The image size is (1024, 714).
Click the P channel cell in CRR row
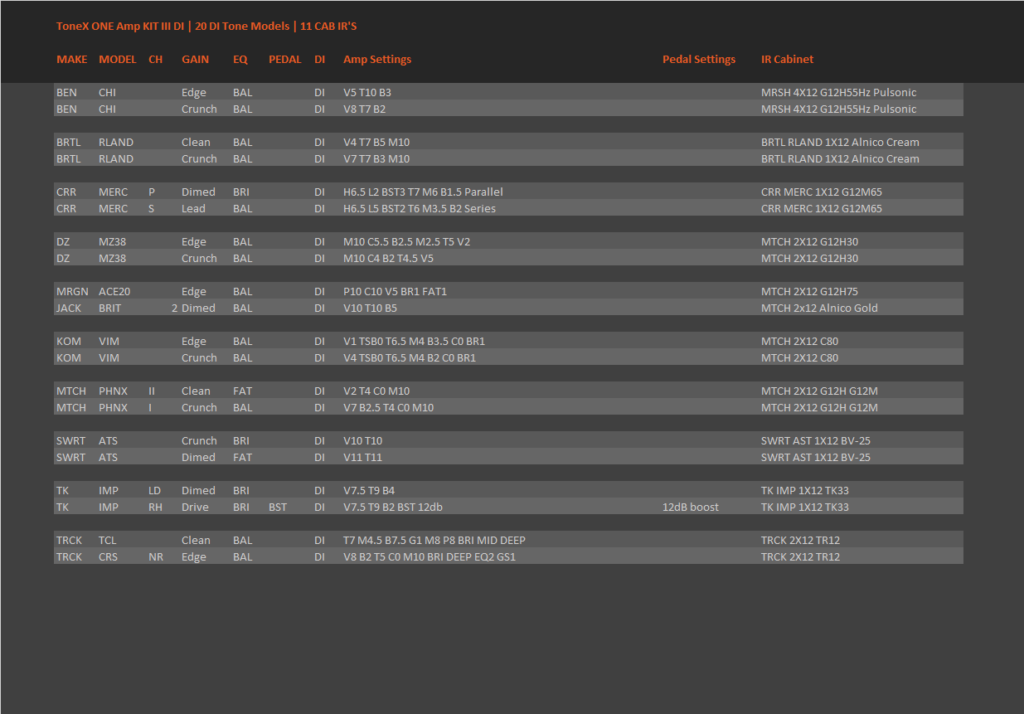tap(152, 192)
